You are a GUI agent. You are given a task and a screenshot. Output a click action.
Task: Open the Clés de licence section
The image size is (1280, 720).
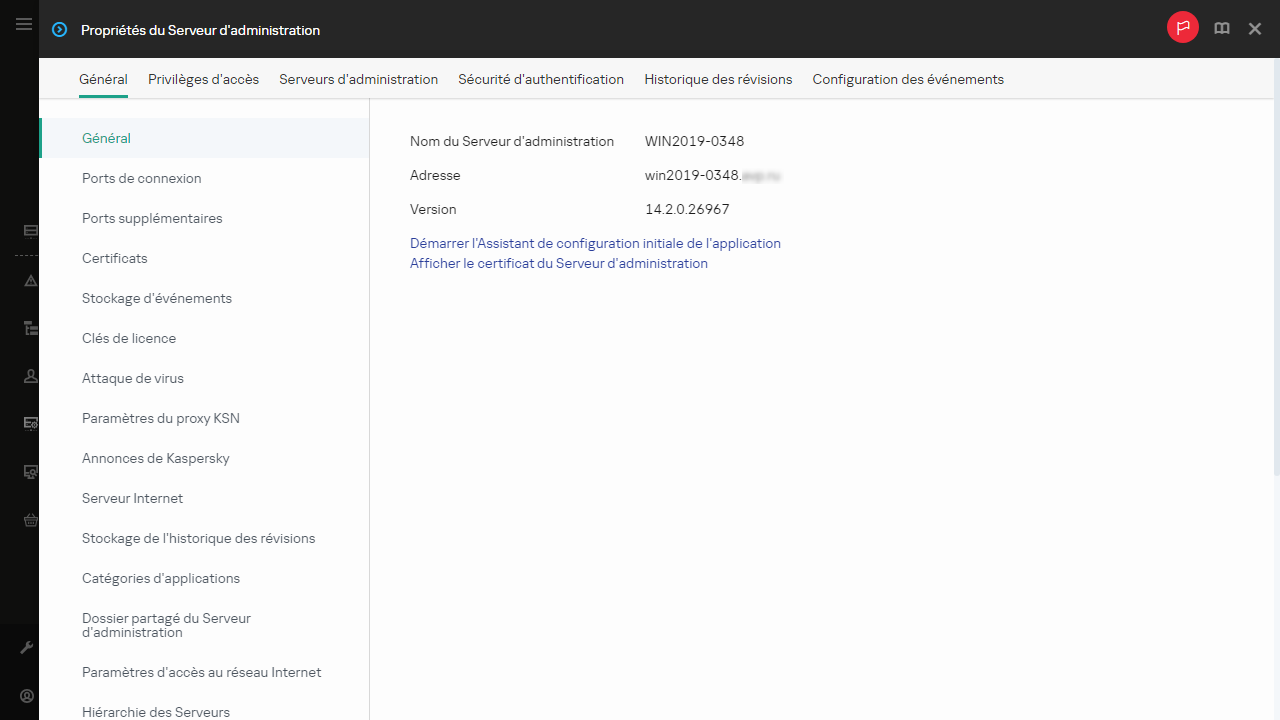(x=129, y=338)
